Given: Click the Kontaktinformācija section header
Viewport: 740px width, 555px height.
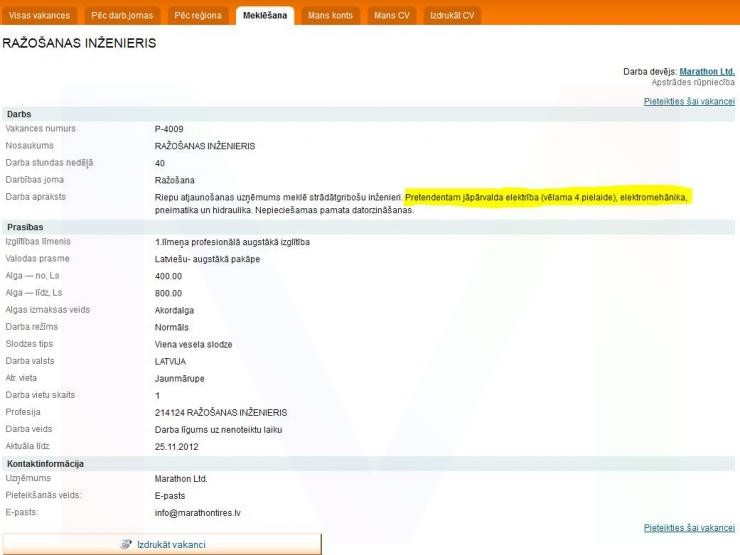Looking at the screenshot, I should point(45,463).
